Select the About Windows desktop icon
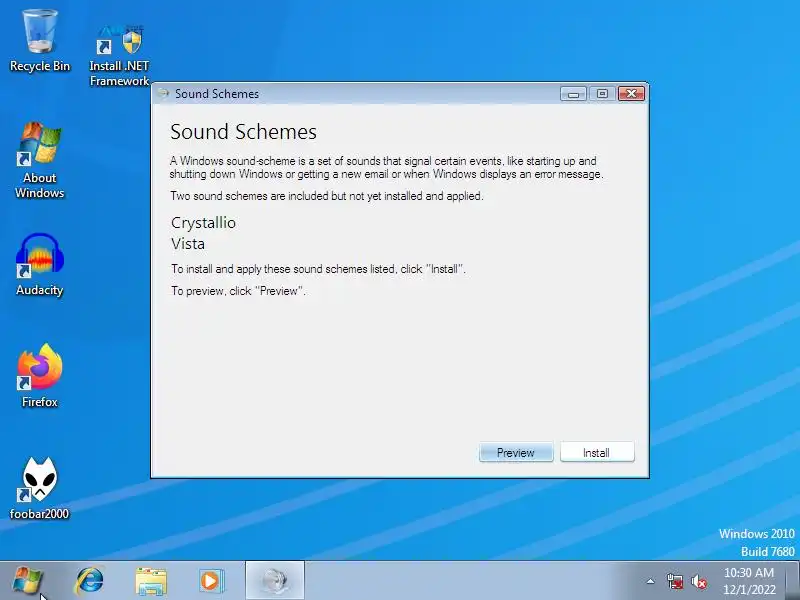800x600 pixels. [x=40, y=161]
